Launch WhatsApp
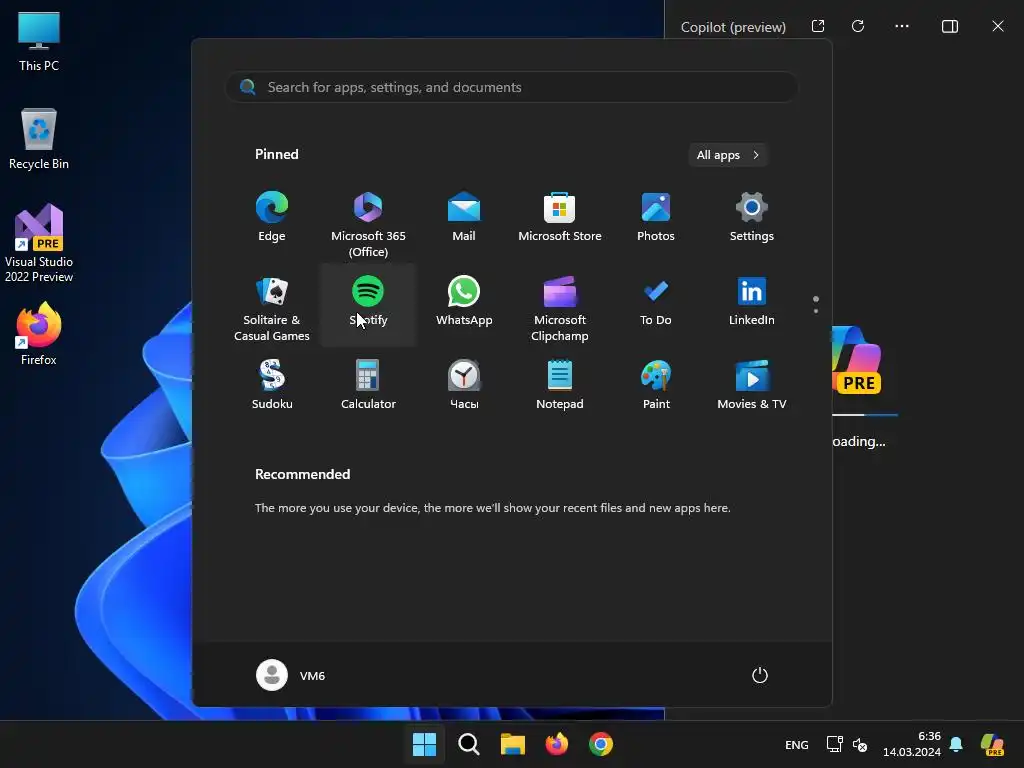Viewport: 1024px width, 768px height. tap(464, 302)
